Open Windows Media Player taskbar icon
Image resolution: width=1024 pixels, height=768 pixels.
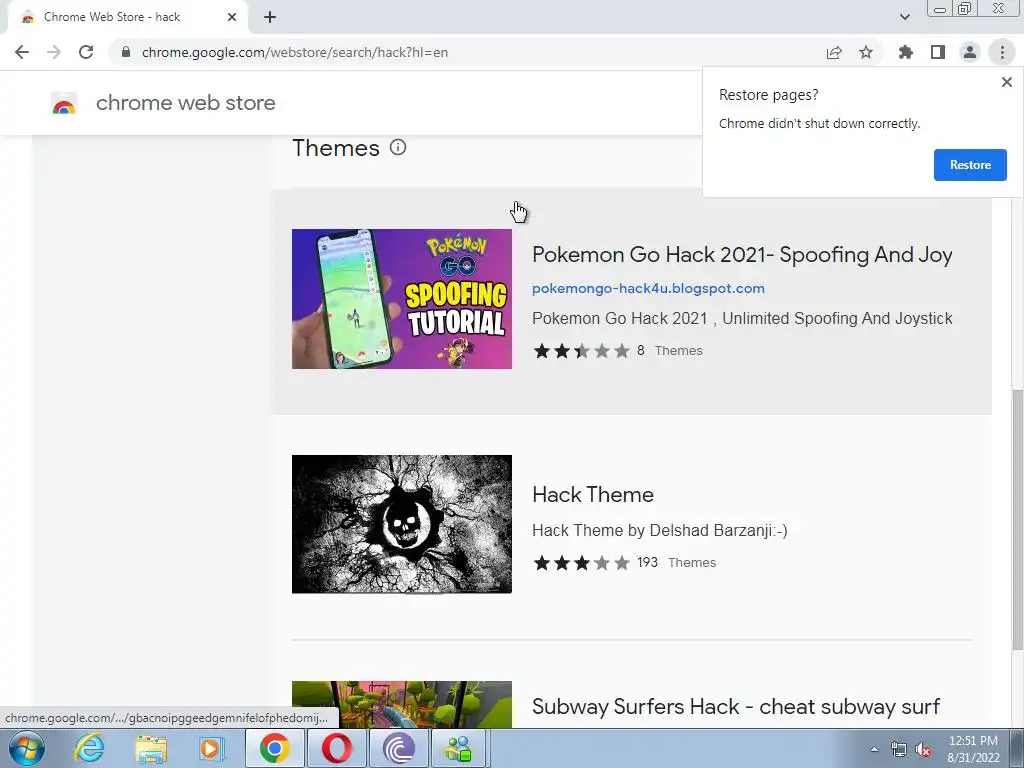pos(211,748)
